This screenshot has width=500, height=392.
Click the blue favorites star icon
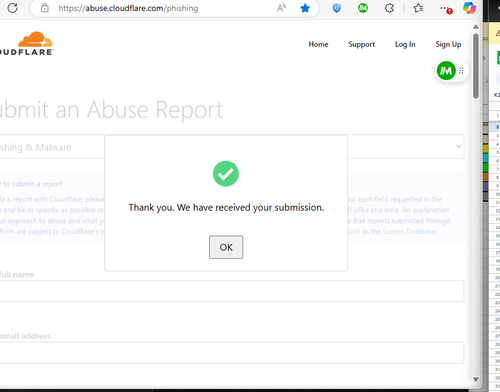305,8
